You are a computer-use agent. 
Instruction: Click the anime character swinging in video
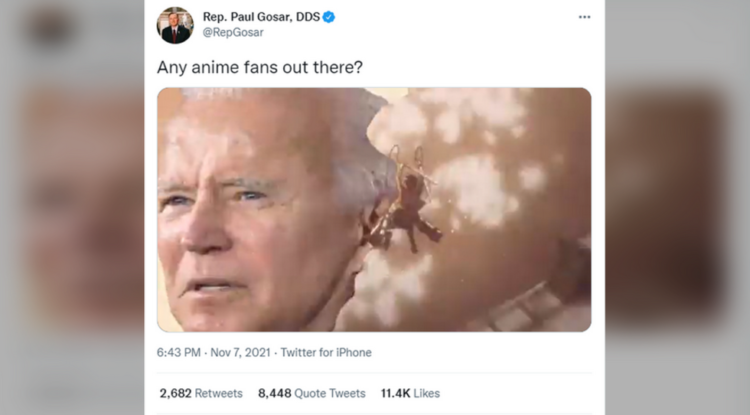[x=407, y=202]
